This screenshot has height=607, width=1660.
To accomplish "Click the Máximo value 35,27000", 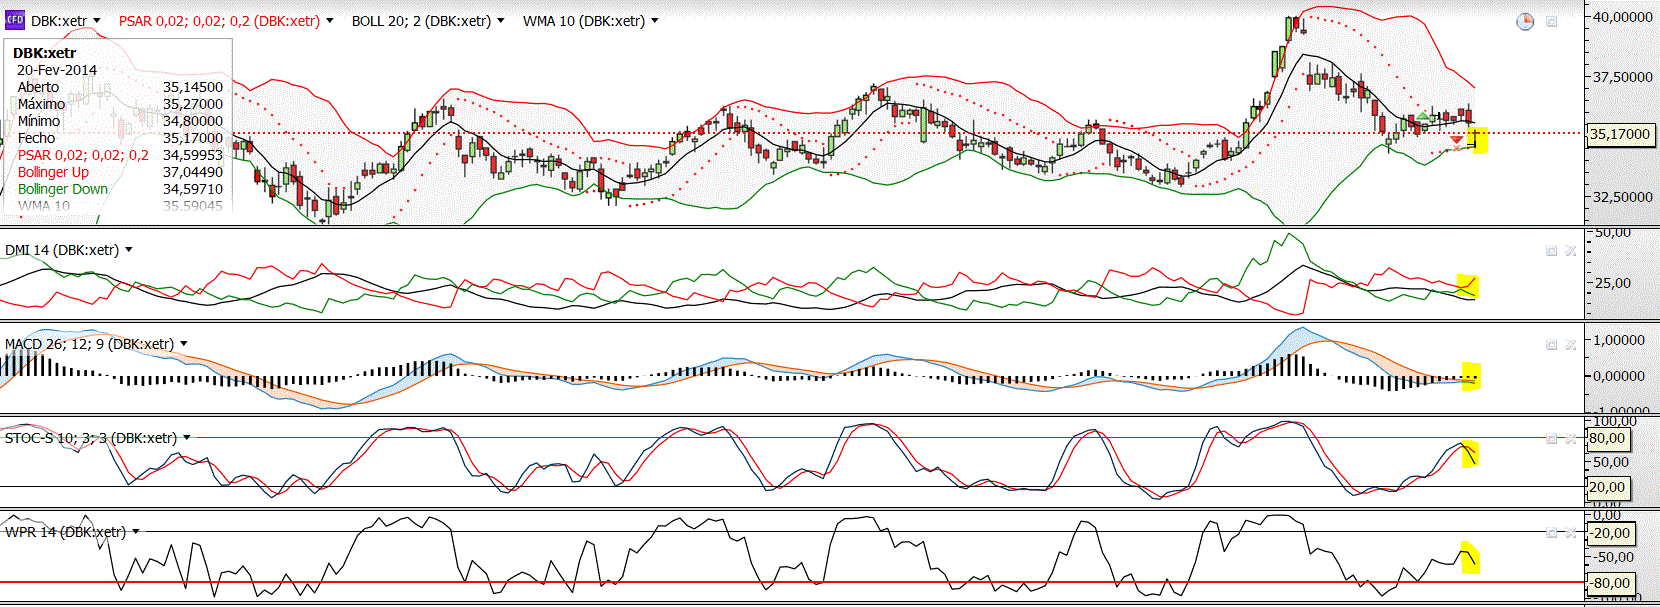I will click(193, 104).
